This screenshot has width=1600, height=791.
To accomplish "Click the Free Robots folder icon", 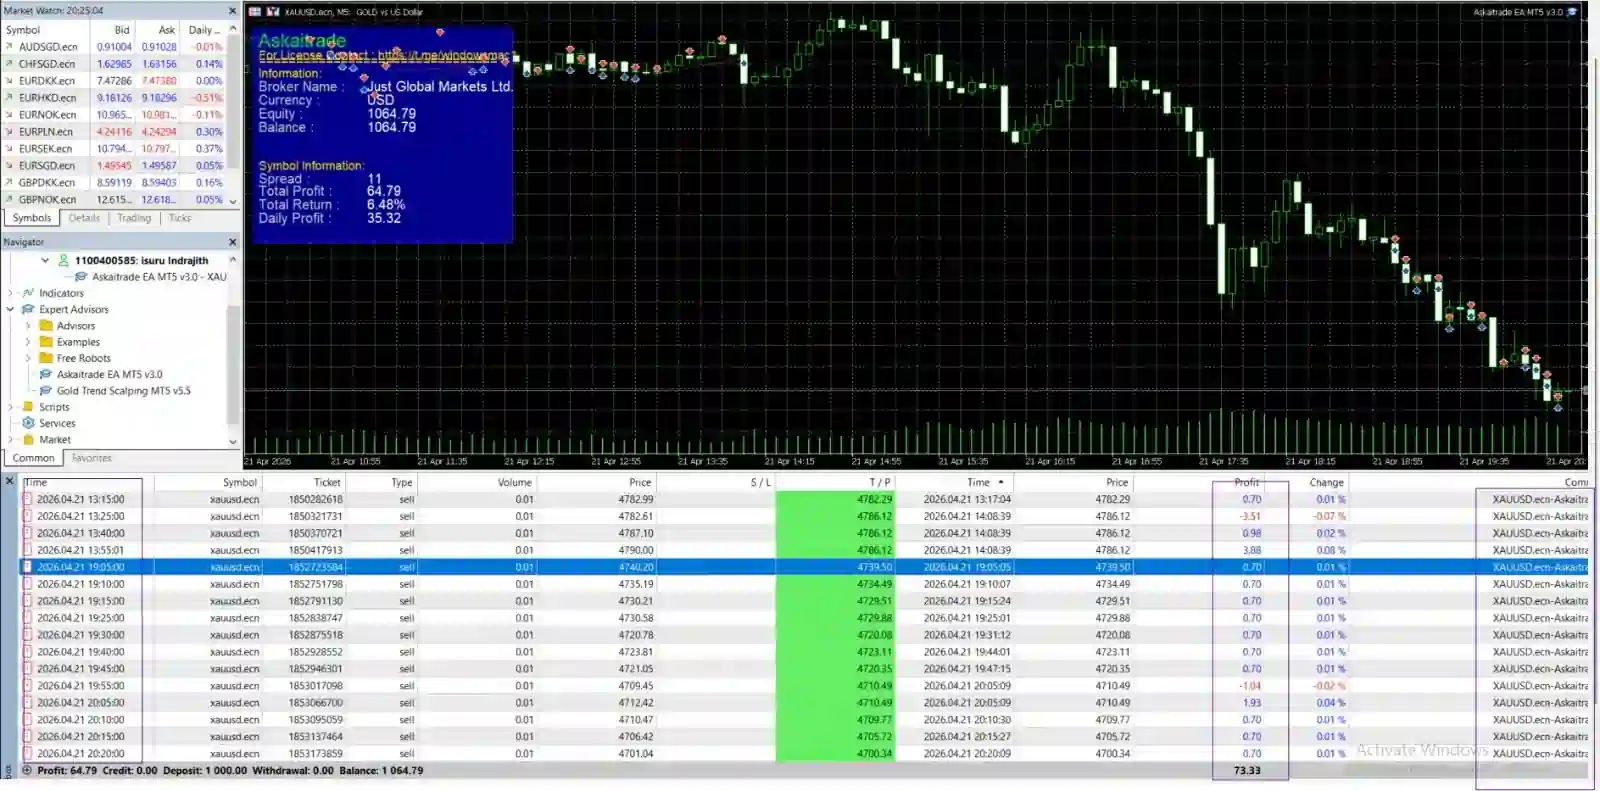I will tap(46, 358).
